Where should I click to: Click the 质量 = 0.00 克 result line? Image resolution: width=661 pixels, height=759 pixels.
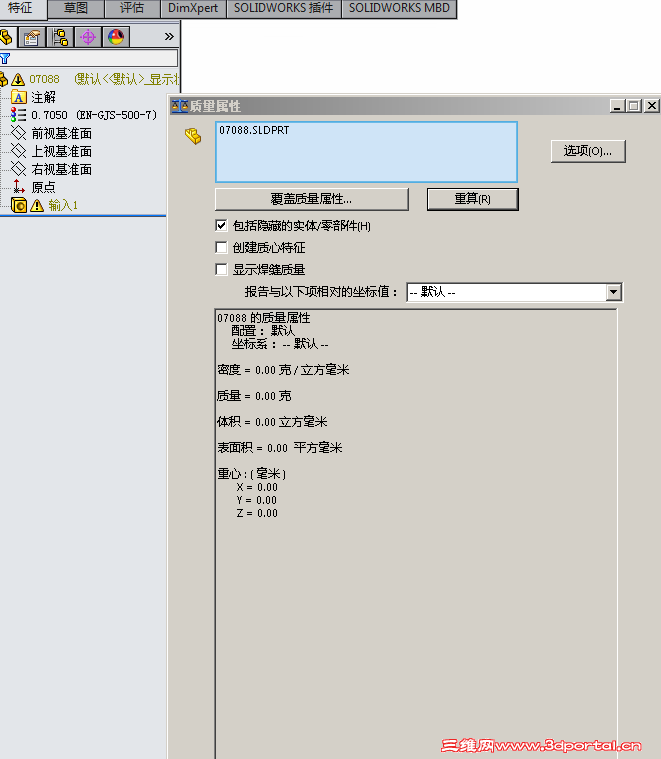point(254,396)
